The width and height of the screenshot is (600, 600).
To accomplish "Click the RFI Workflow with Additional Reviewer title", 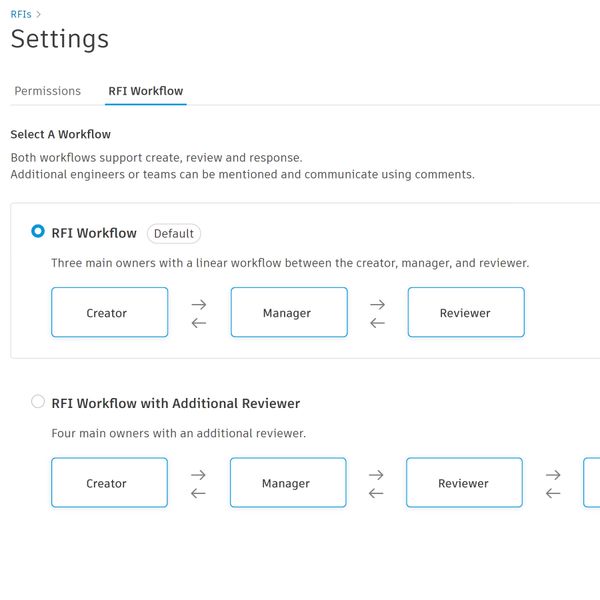I will (x=175, y=403).
